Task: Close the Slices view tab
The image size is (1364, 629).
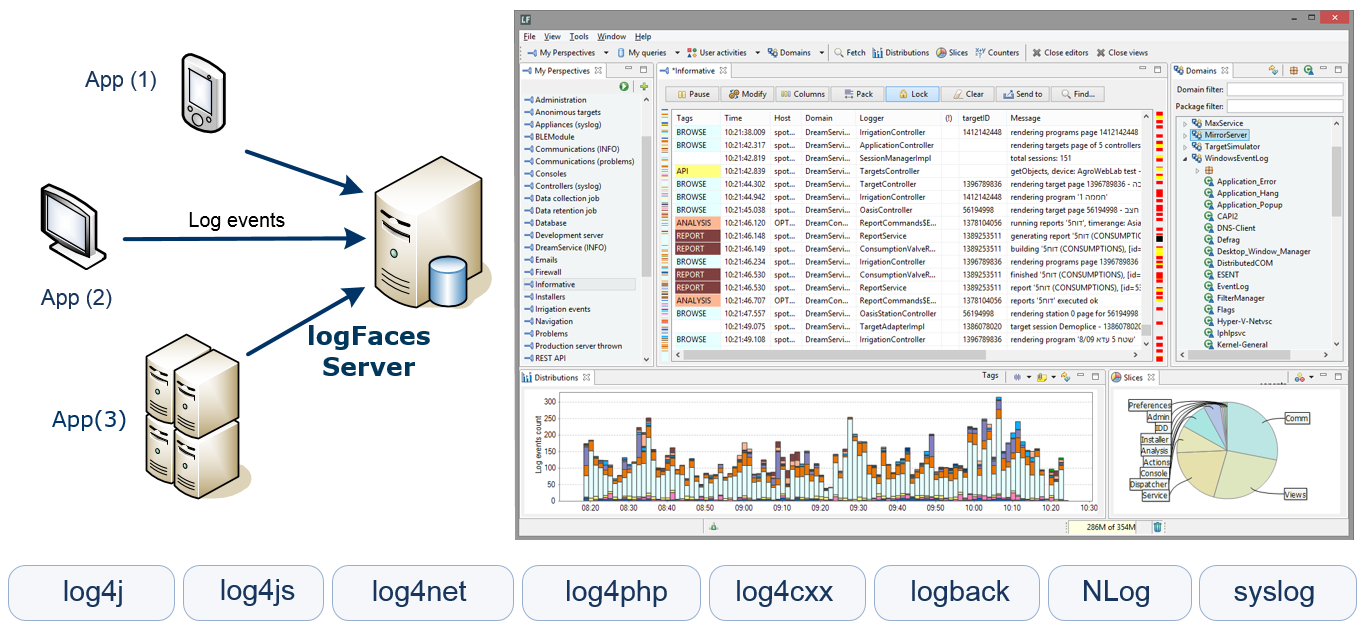Action: click(x=1152, y=378)
